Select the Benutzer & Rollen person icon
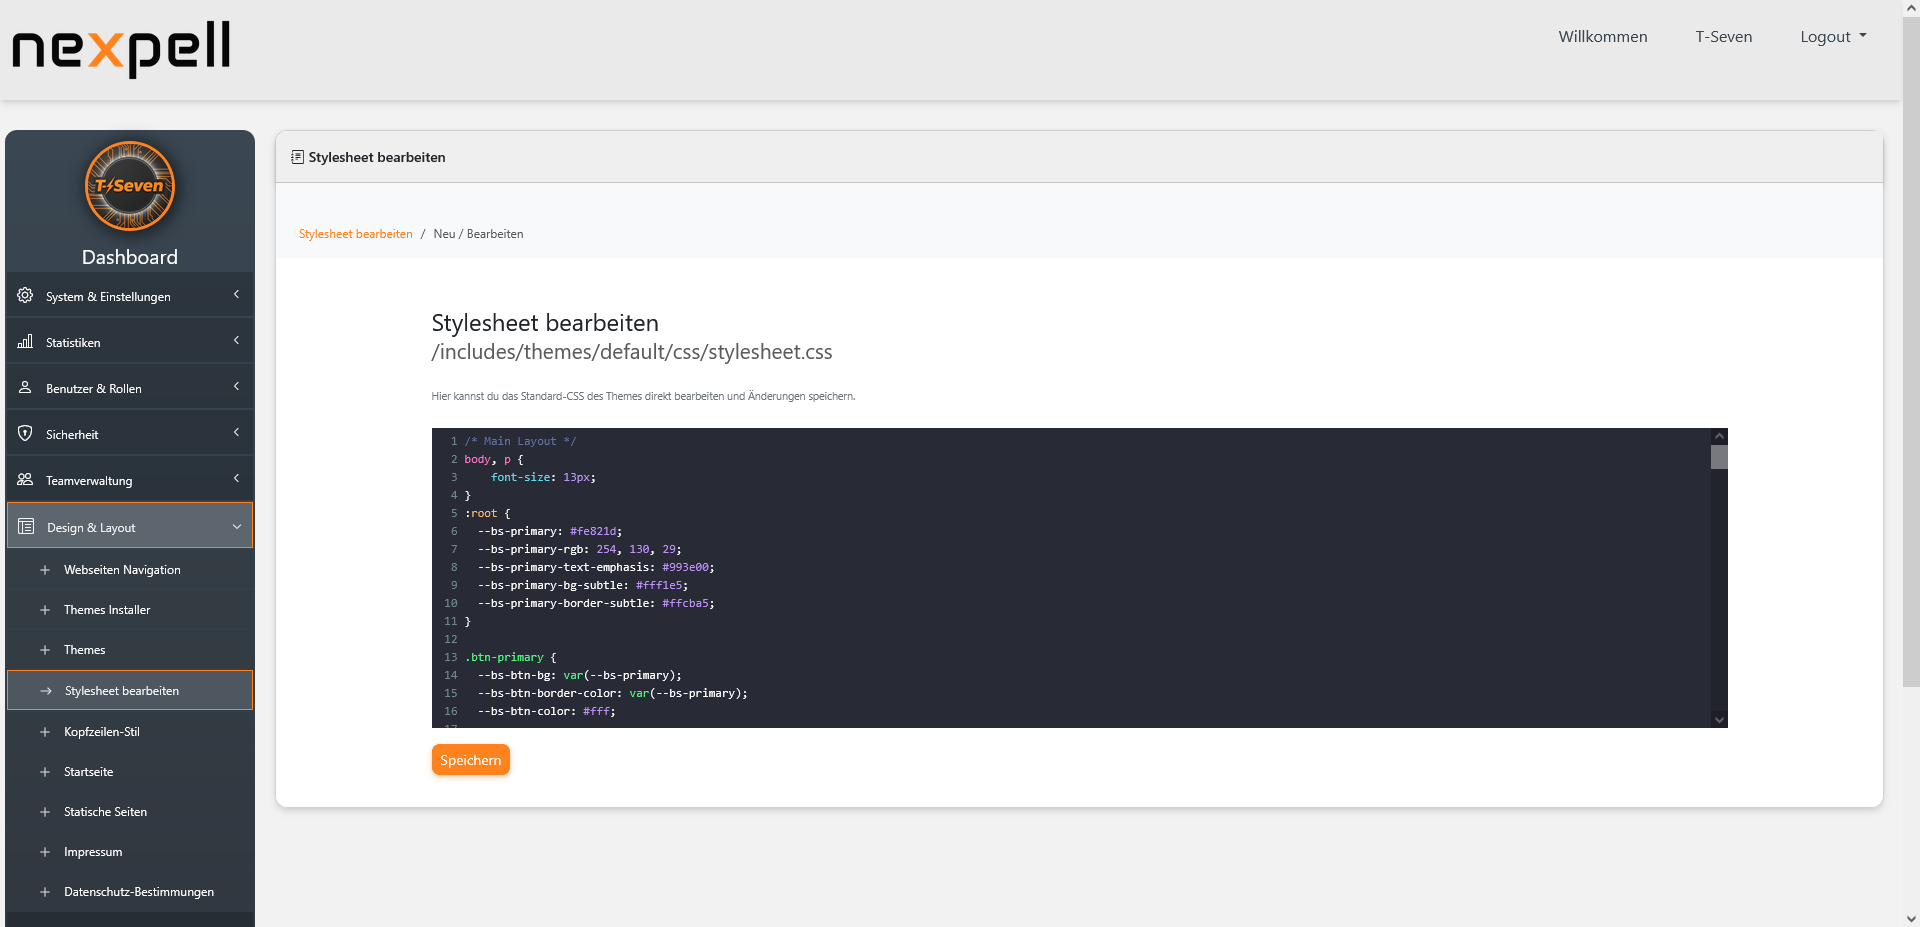This screenshot has height=927, width=1920. coord(25,388)
